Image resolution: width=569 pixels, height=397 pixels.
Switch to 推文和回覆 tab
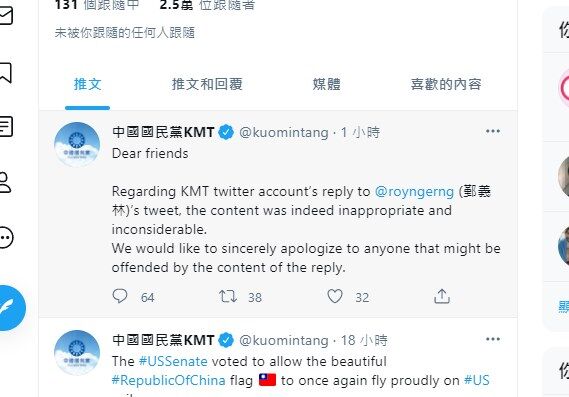point(207,84)
